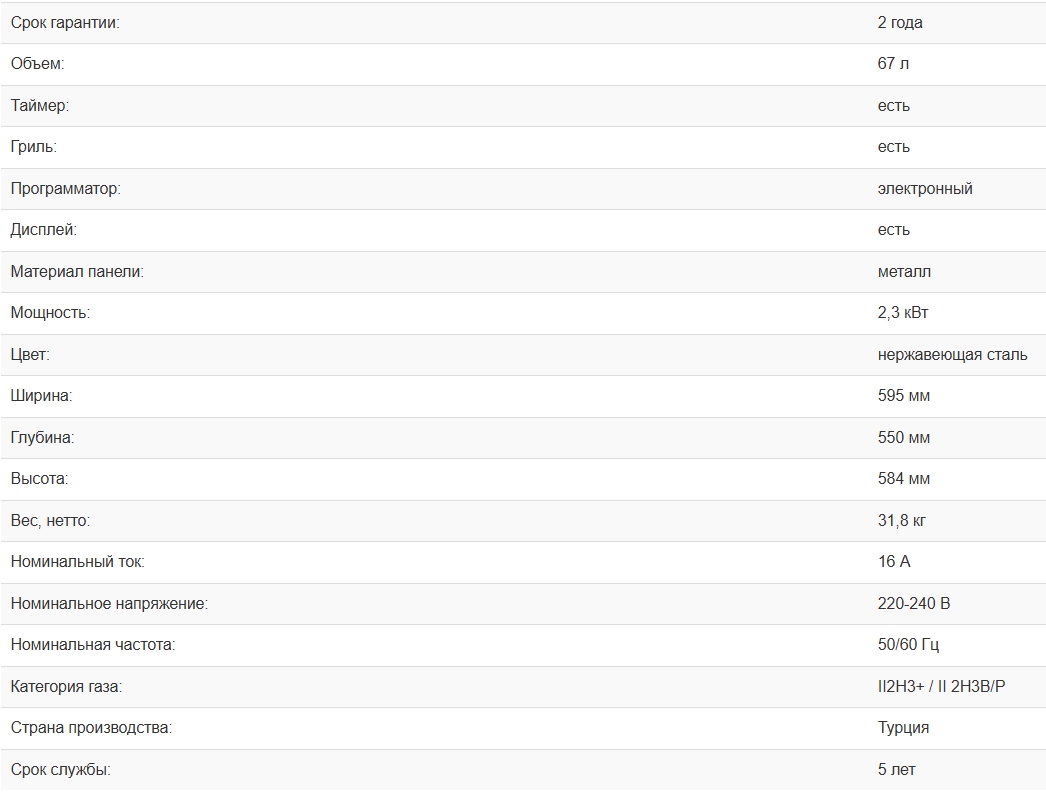Select the "II2H3+ / II 2H3B/P" gas category

tap(941, 687)
